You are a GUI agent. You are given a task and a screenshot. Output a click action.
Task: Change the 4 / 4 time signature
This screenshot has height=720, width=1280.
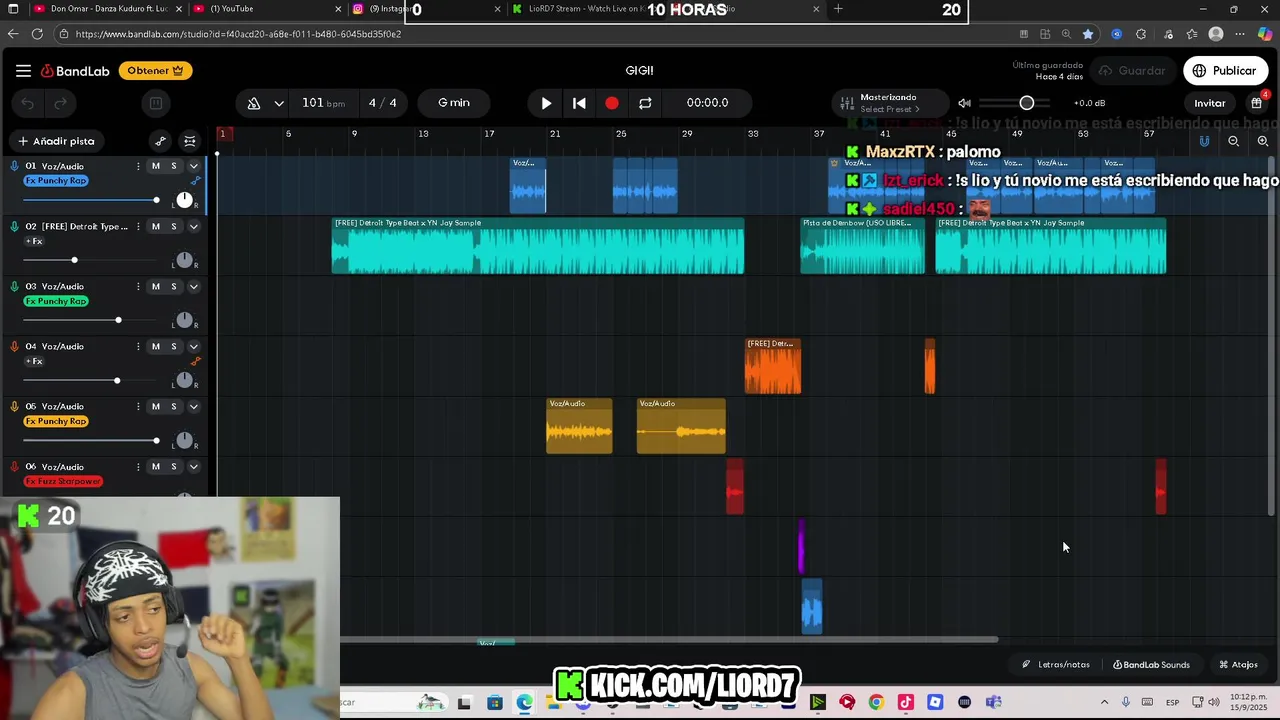coord(382,103)
